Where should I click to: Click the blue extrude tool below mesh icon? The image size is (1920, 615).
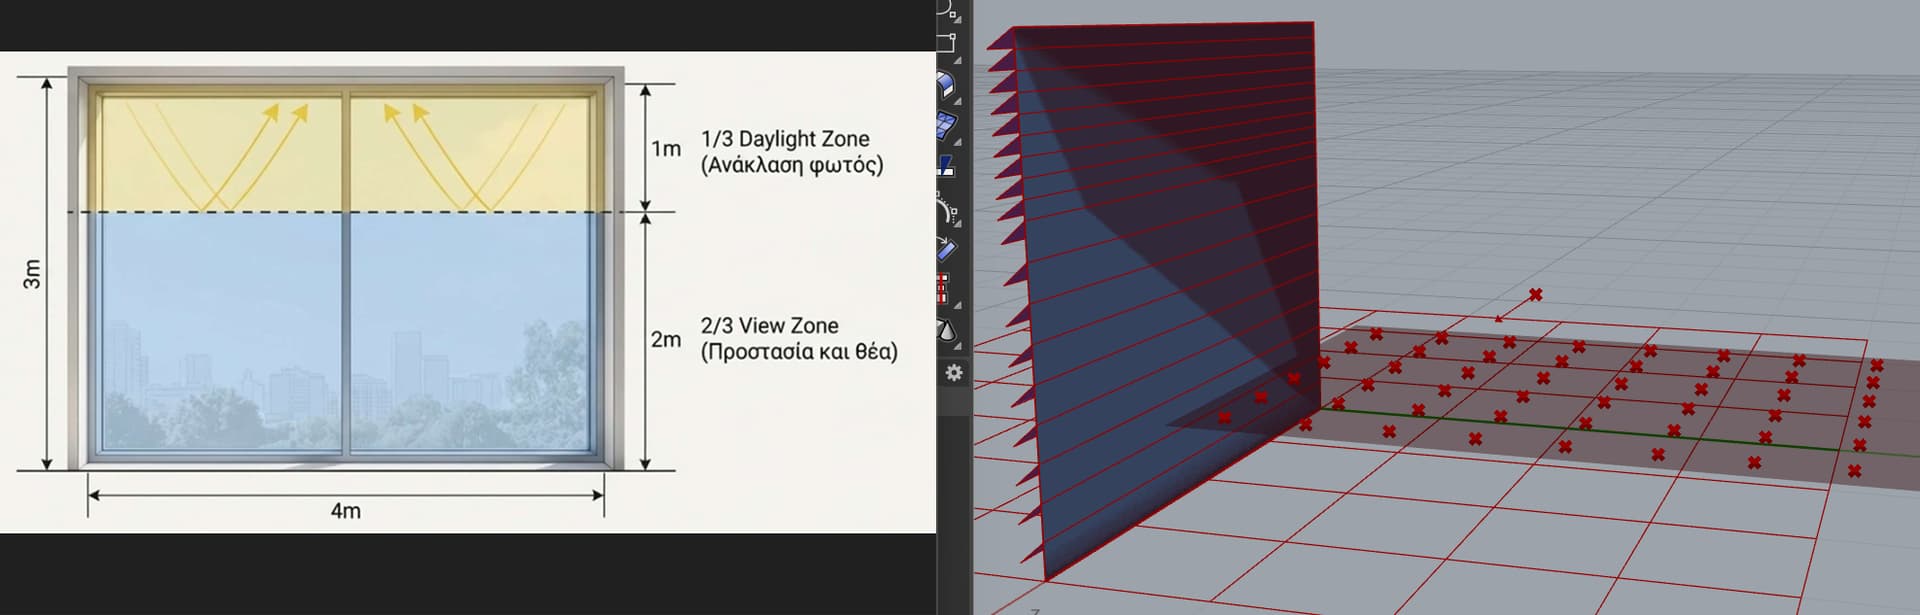pyautogui.click(x=945, y=167)
